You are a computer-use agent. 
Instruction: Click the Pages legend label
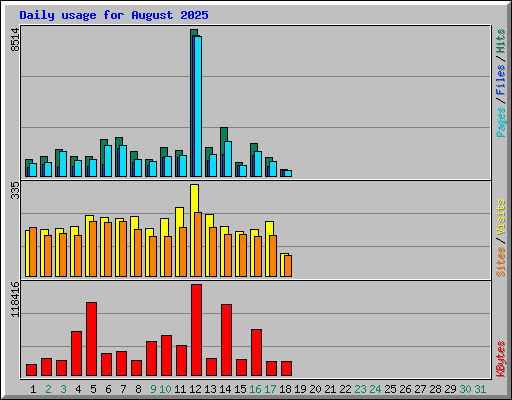click(500, 122)
